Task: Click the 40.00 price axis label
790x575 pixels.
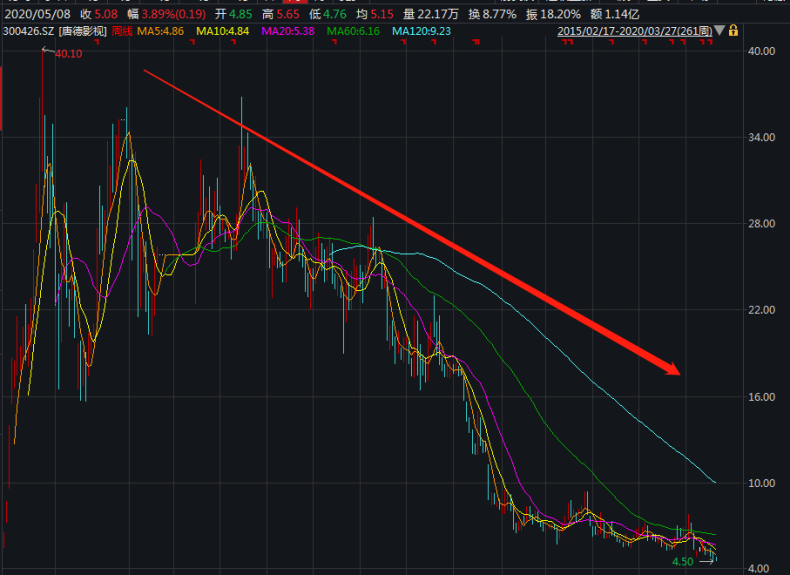Action: (763, 51)
